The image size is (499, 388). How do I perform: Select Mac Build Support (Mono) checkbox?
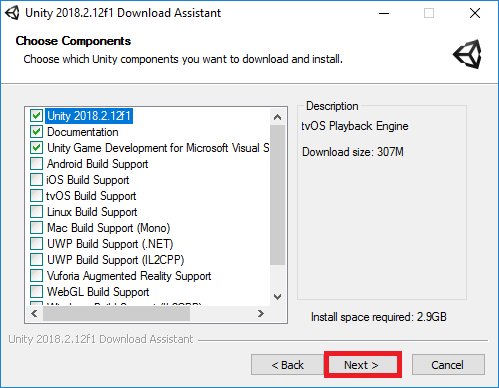(36, 228)
